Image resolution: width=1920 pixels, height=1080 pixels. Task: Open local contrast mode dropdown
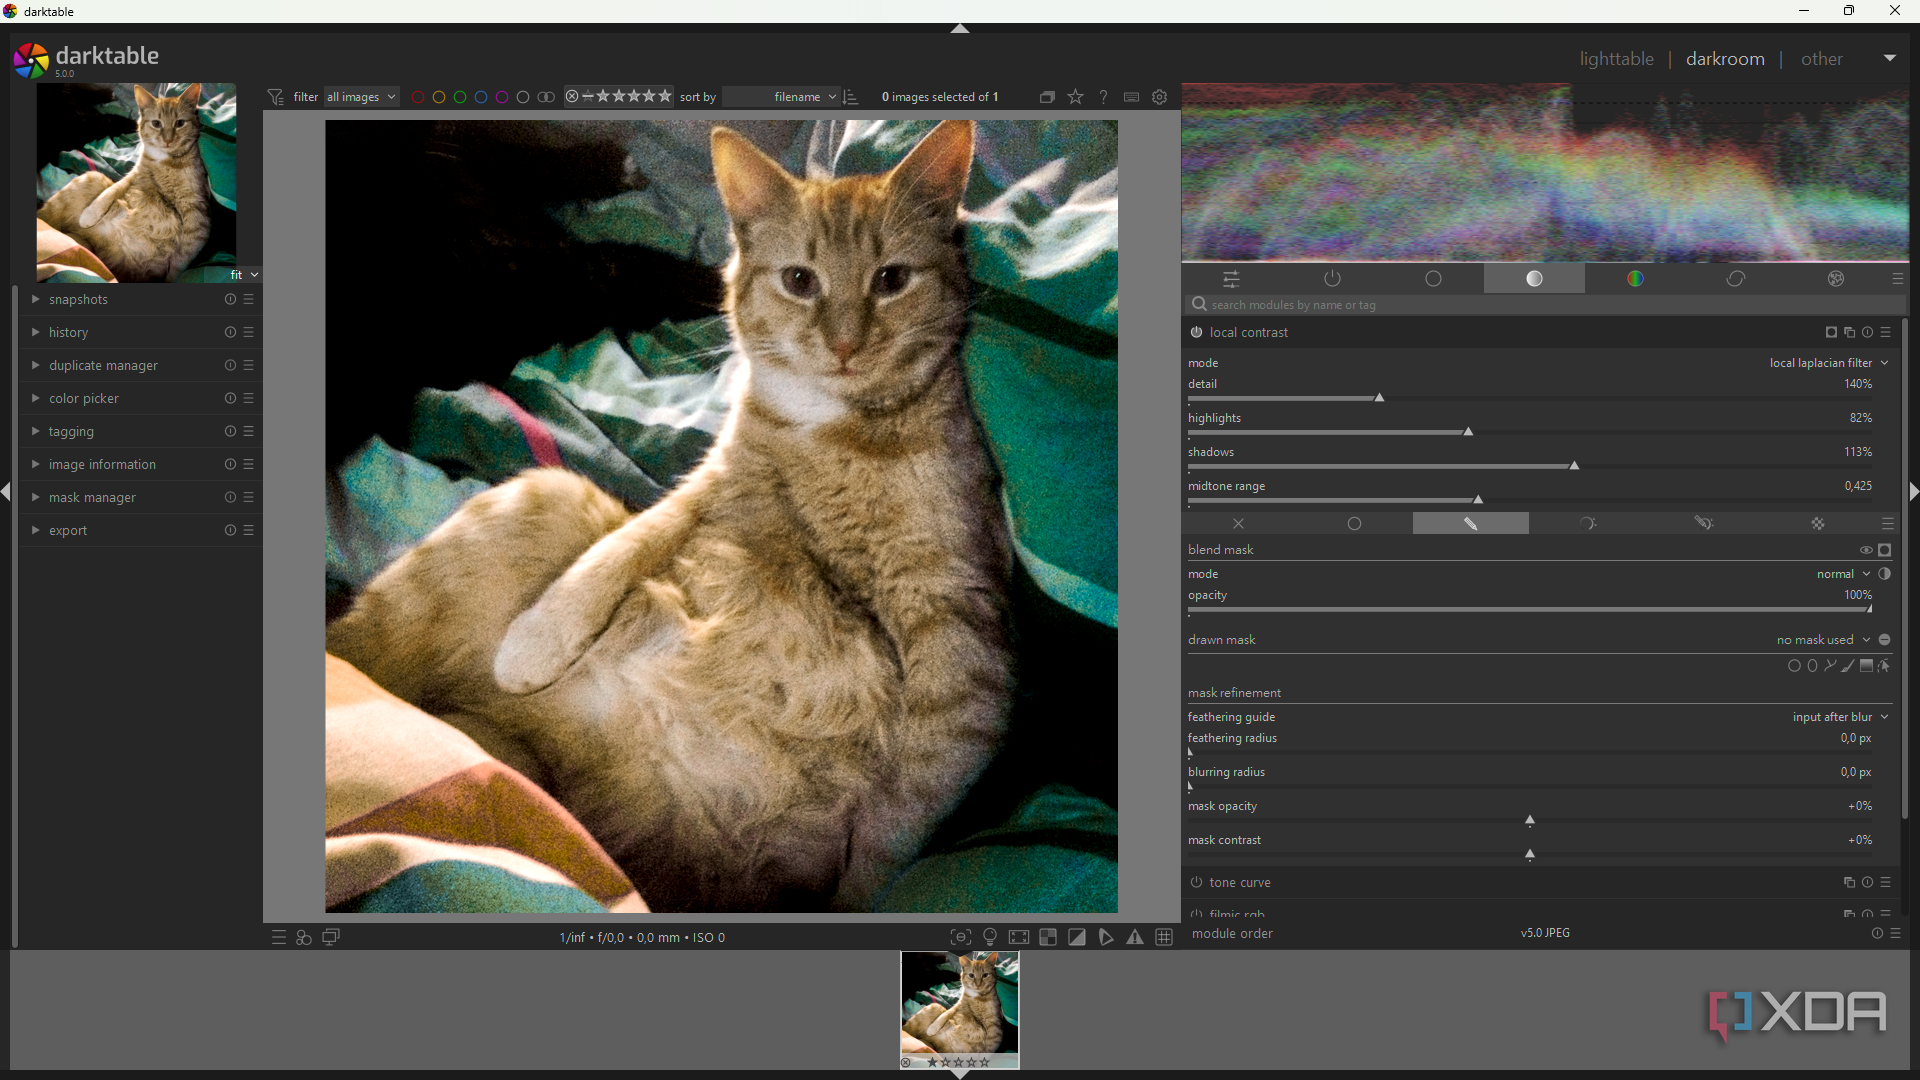[1829, 363]
